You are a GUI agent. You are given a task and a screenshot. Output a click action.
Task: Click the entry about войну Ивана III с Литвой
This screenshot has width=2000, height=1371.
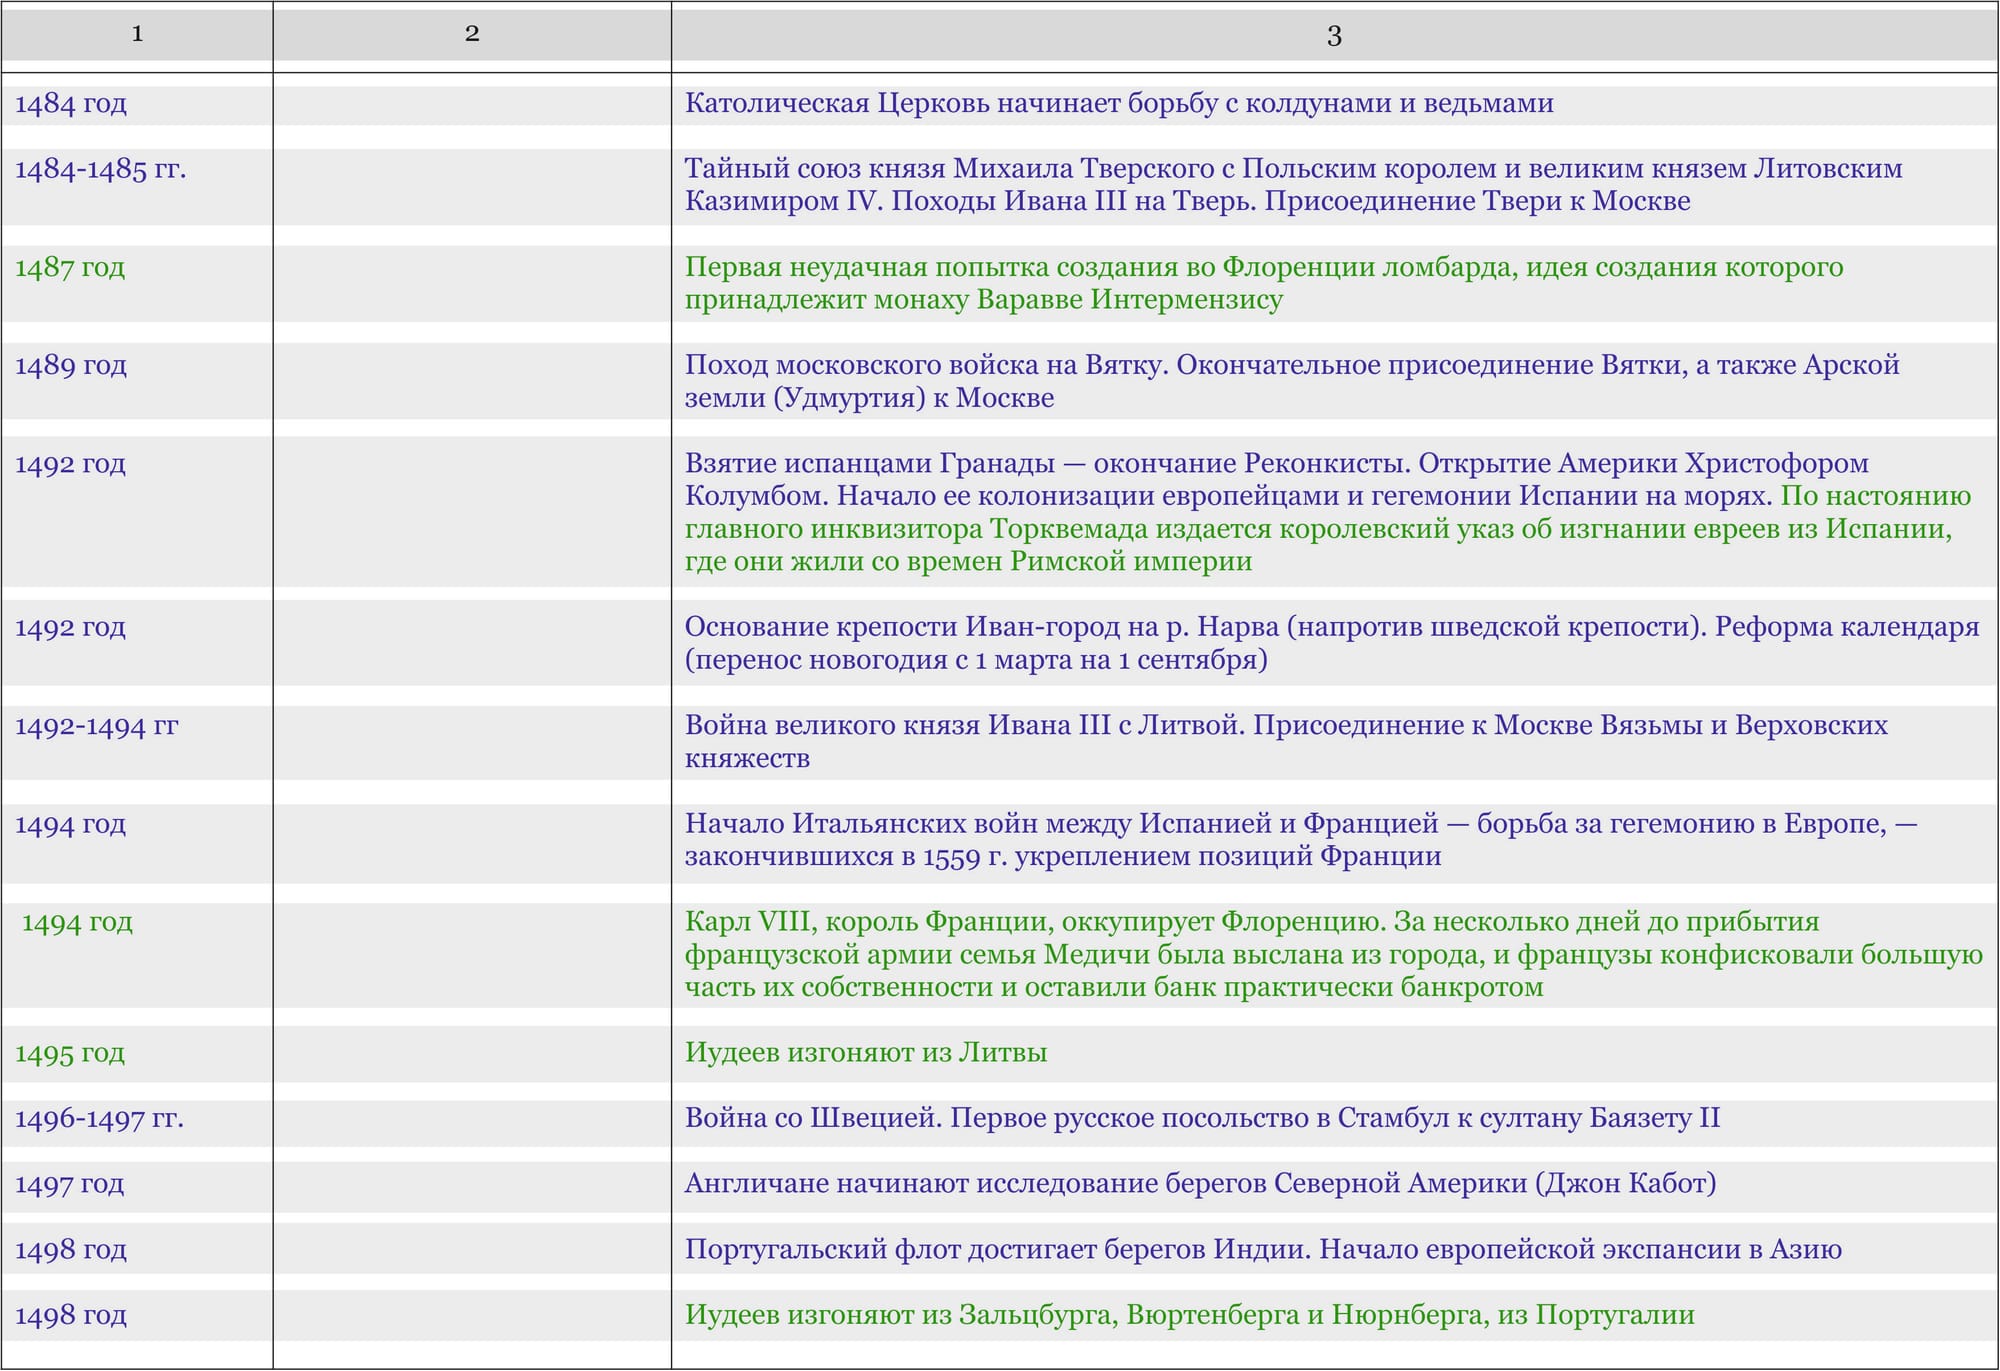[x=1286, y=741]
